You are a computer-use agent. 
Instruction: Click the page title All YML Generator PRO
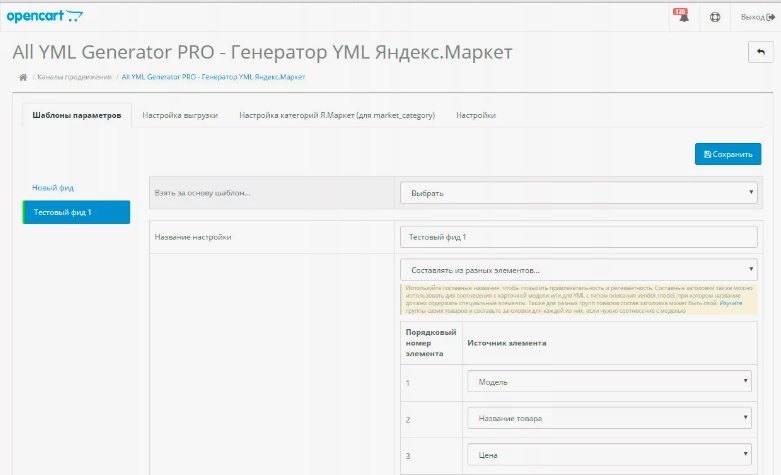coord(262,52)
